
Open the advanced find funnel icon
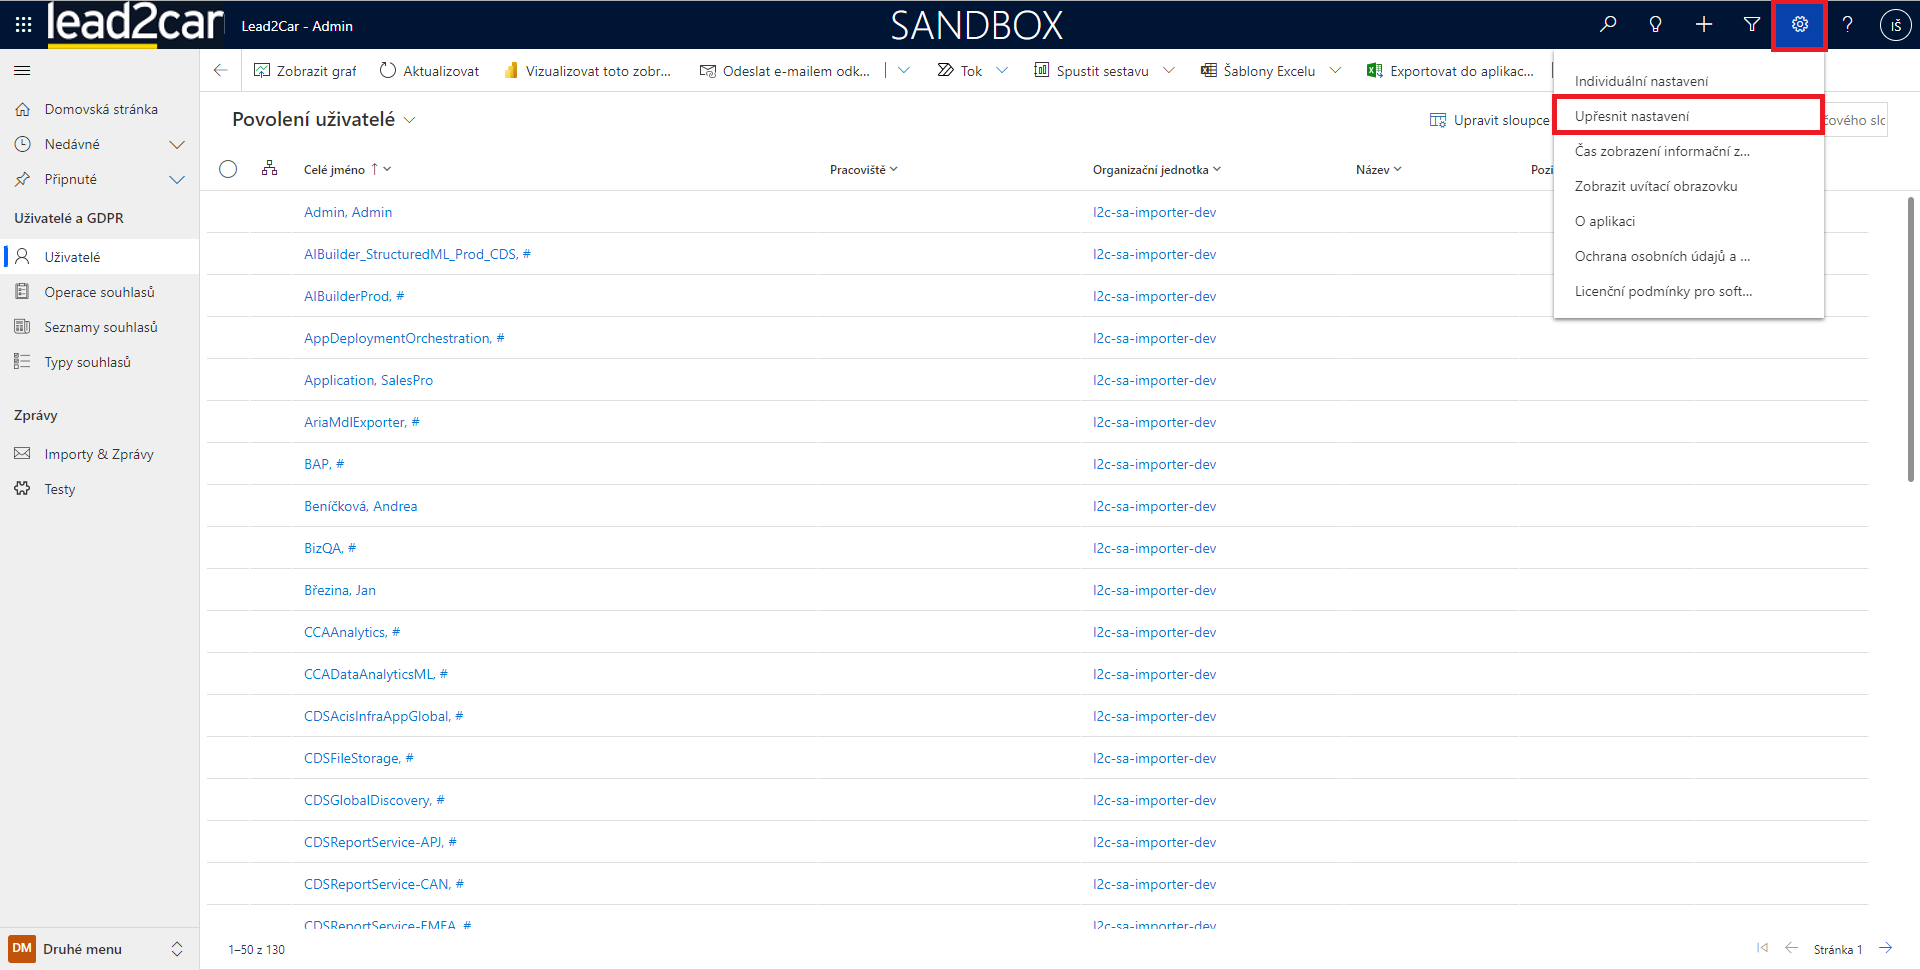(1752, 25)
